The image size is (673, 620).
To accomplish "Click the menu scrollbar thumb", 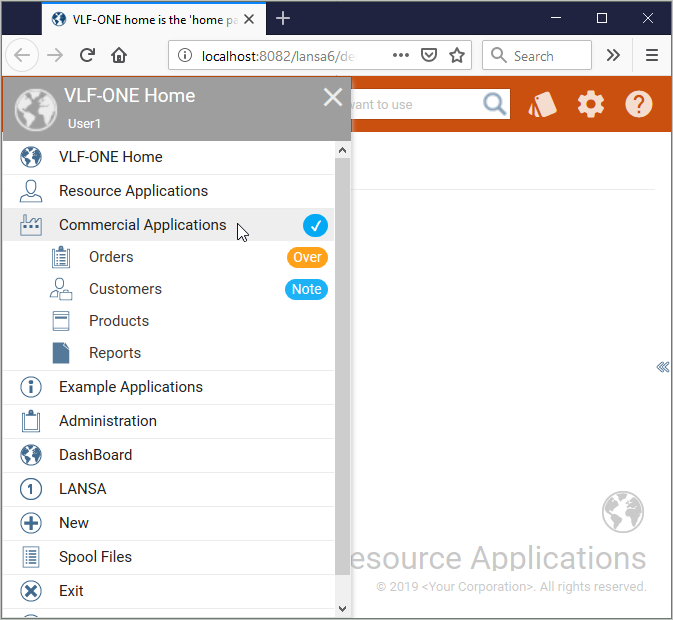I will point(343,366).
